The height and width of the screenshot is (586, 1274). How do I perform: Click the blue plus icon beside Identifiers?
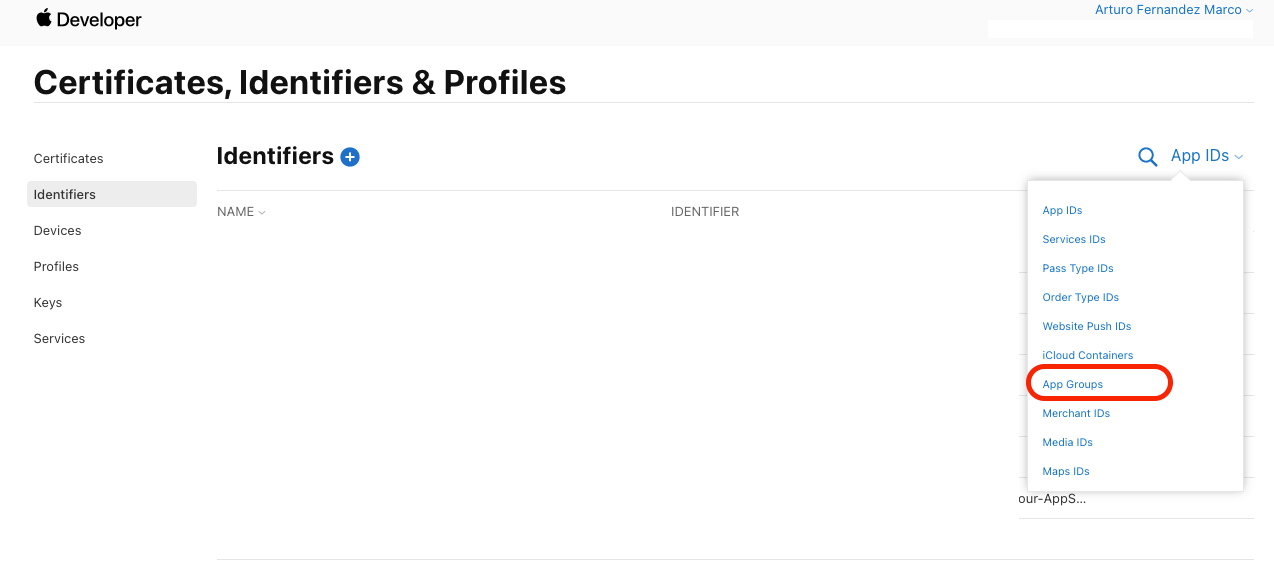coord(350,157)
